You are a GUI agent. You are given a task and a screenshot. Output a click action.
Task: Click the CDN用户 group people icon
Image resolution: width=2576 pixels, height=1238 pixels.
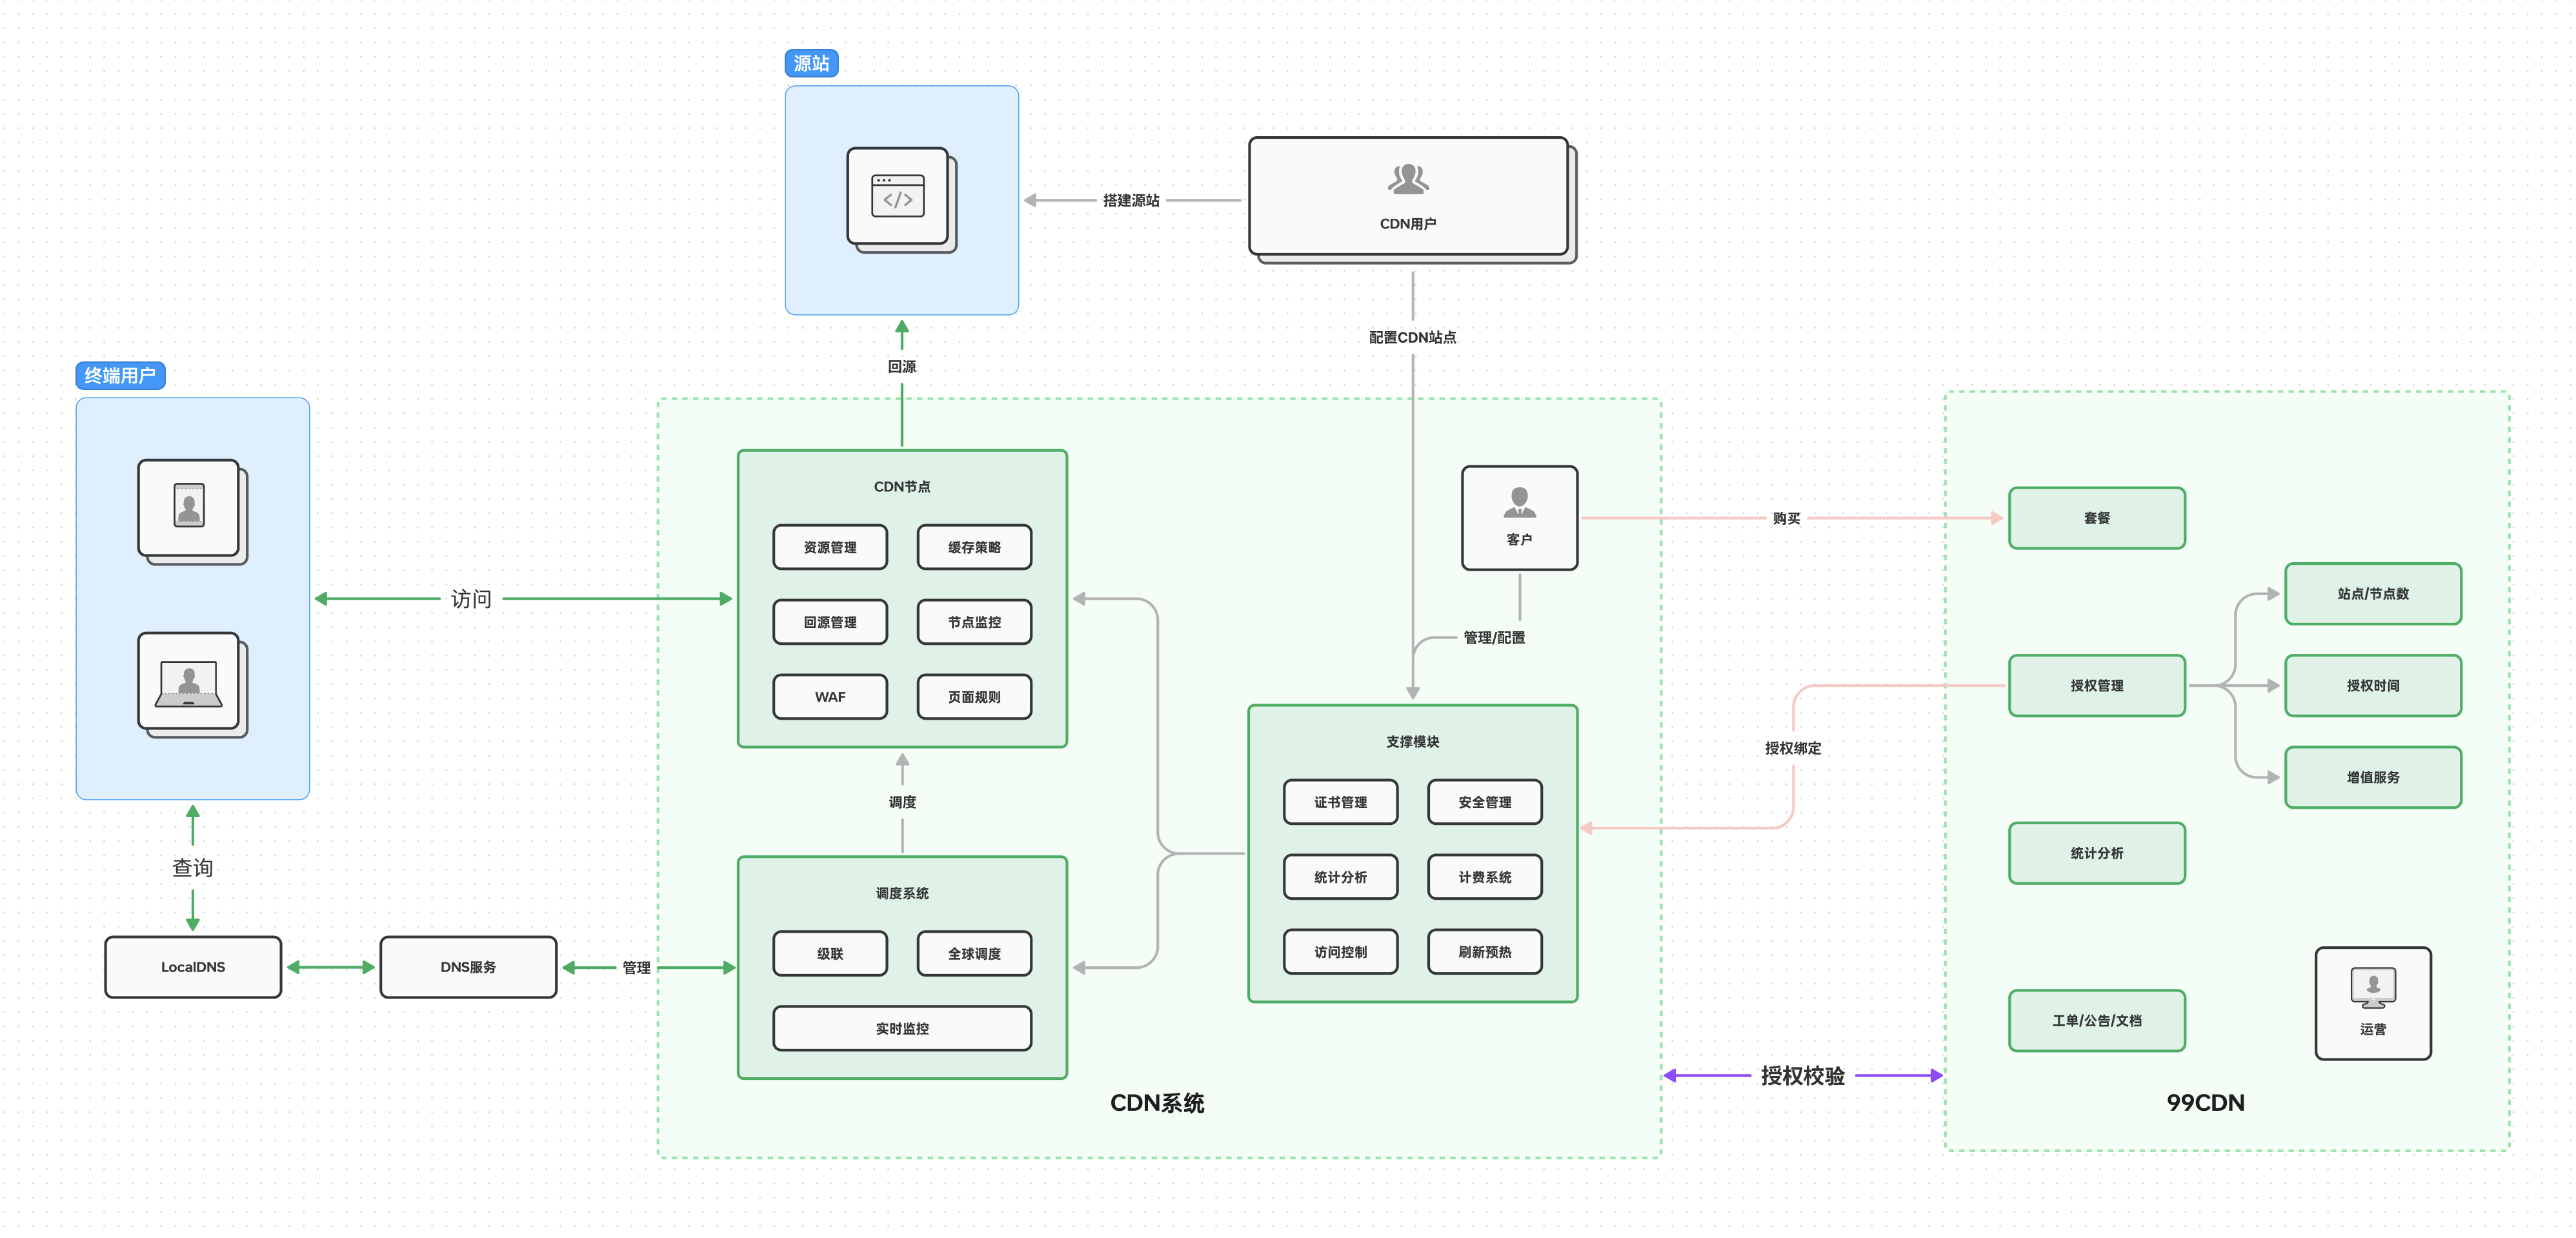point(1407,180)
